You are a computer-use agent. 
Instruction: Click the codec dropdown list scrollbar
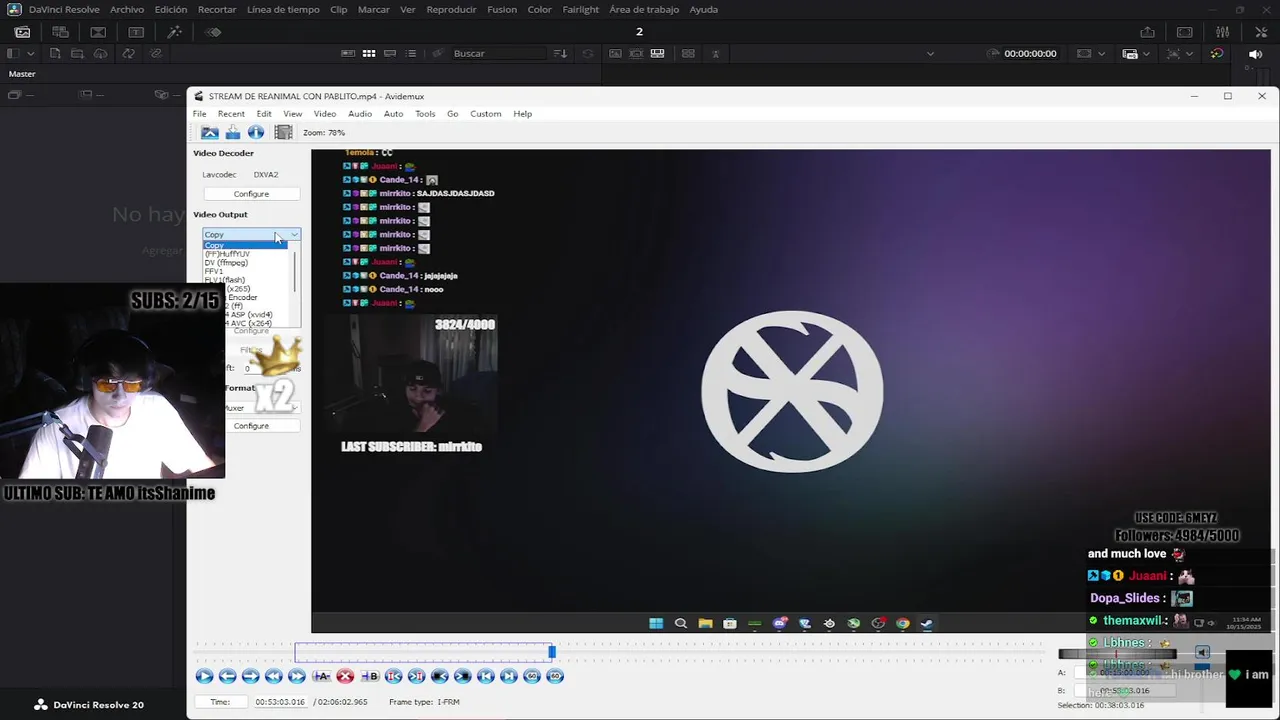click(x=295, y=270)
